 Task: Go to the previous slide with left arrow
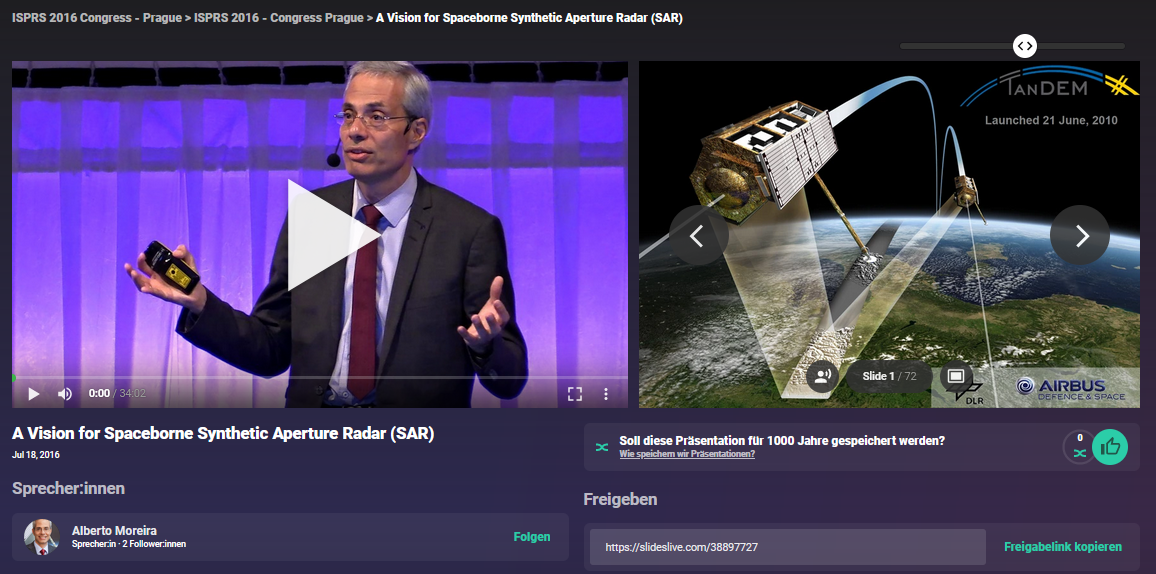(699, 235)
